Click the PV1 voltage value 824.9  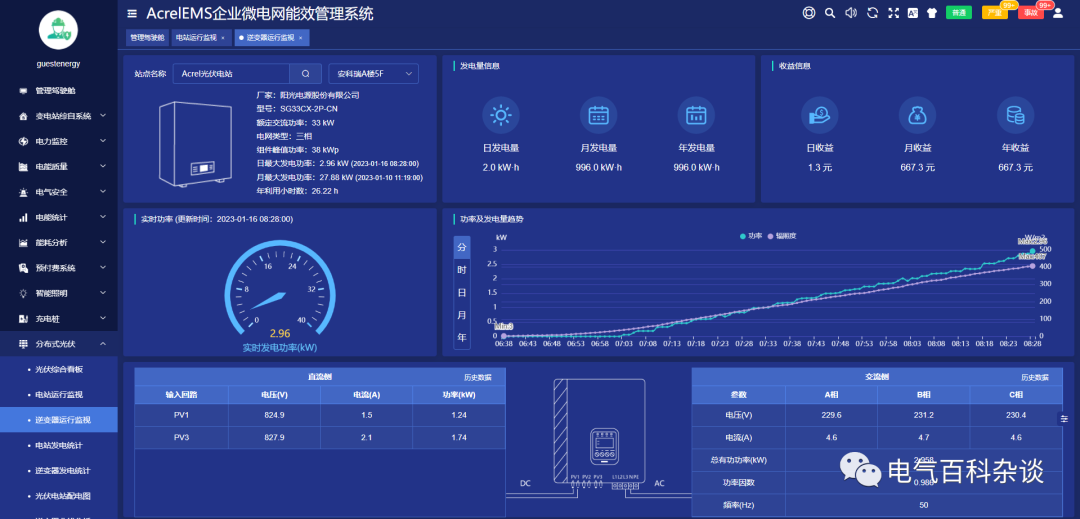click(274, 415)
